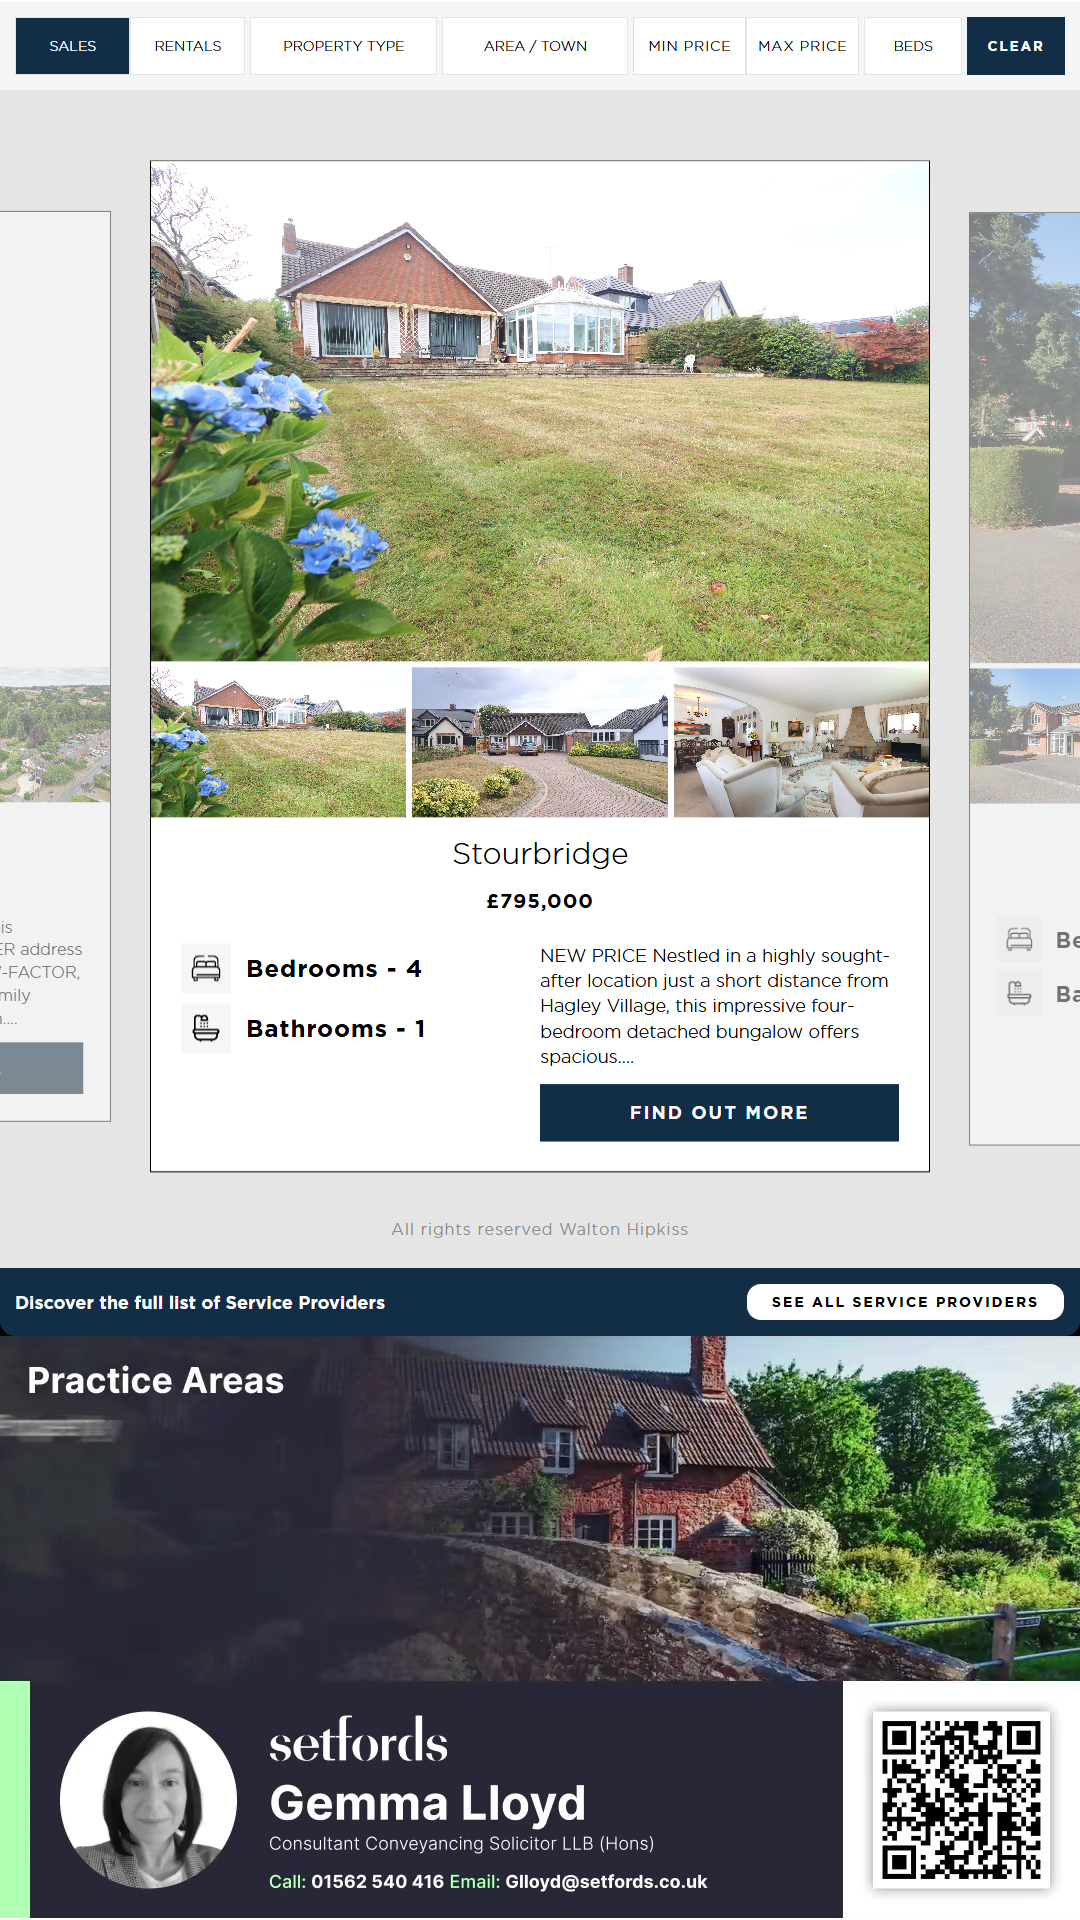1080x1920 pixels.
Task: Click the bath icon on the right-hand property card
Action: (1019, 994)
